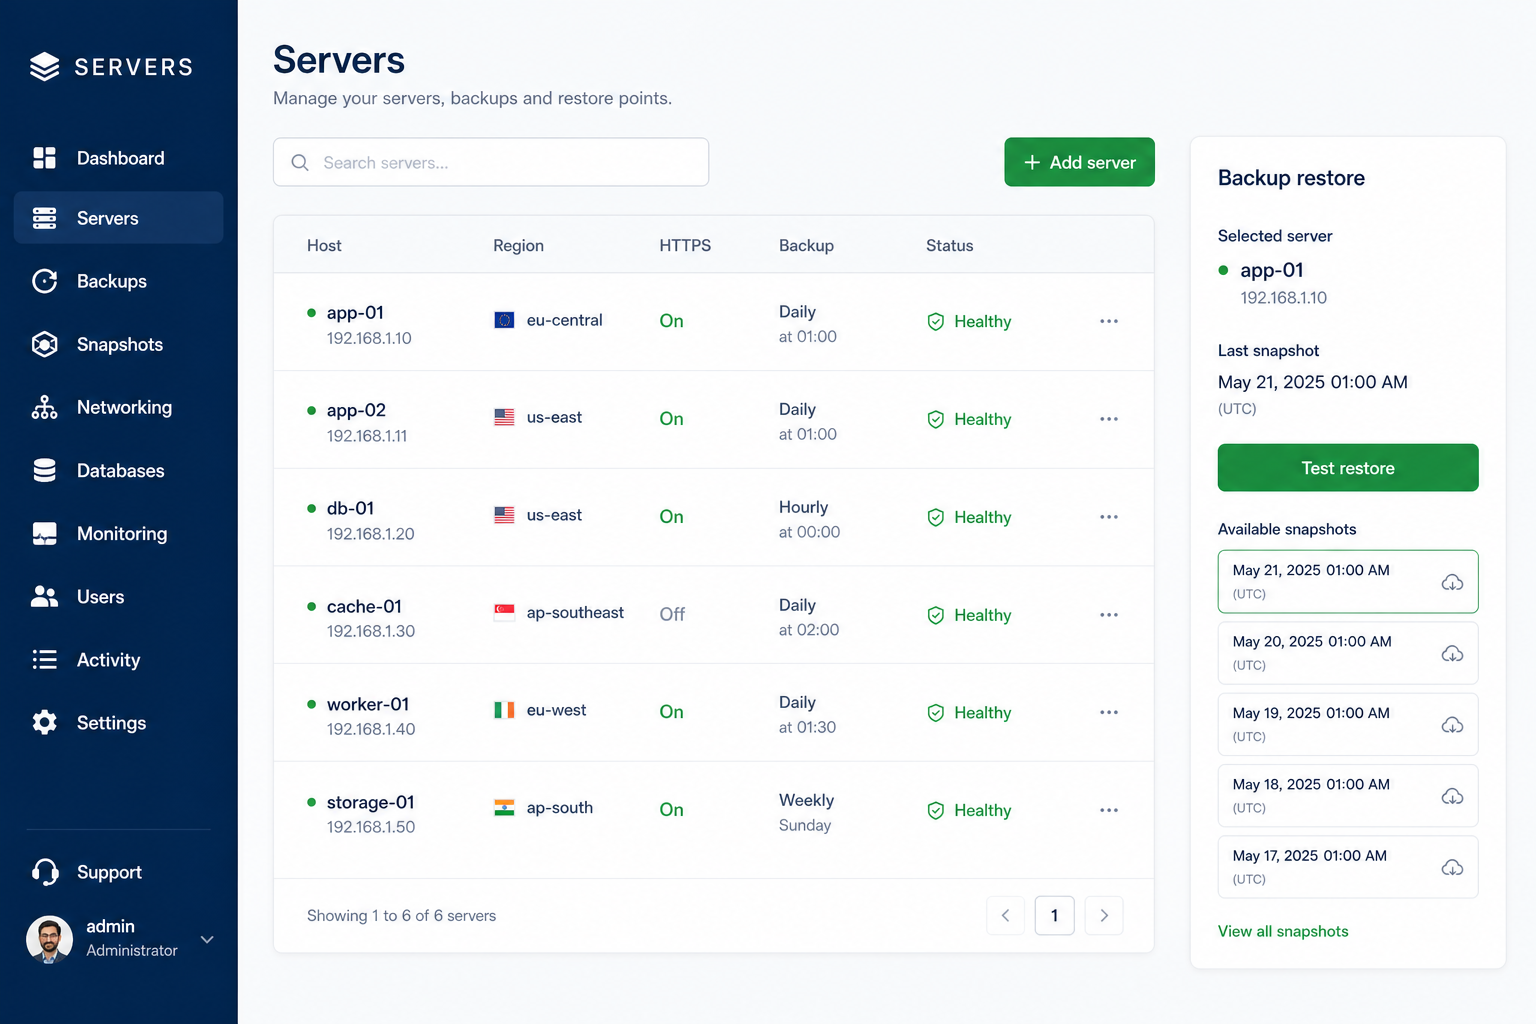The height and width of the screenshot is (1024, 1536).
Task: Click the Activity list icon
Action: [44, 659]
